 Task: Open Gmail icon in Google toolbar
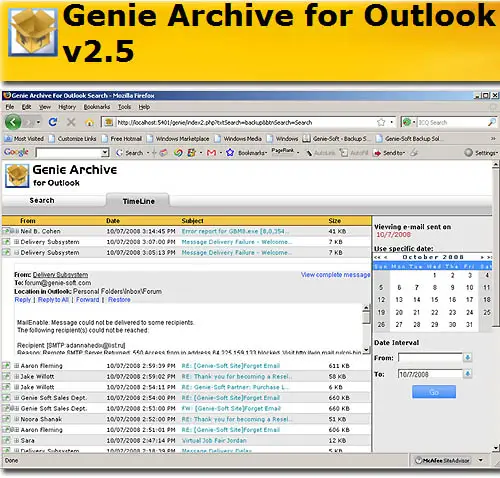(211, 153)
